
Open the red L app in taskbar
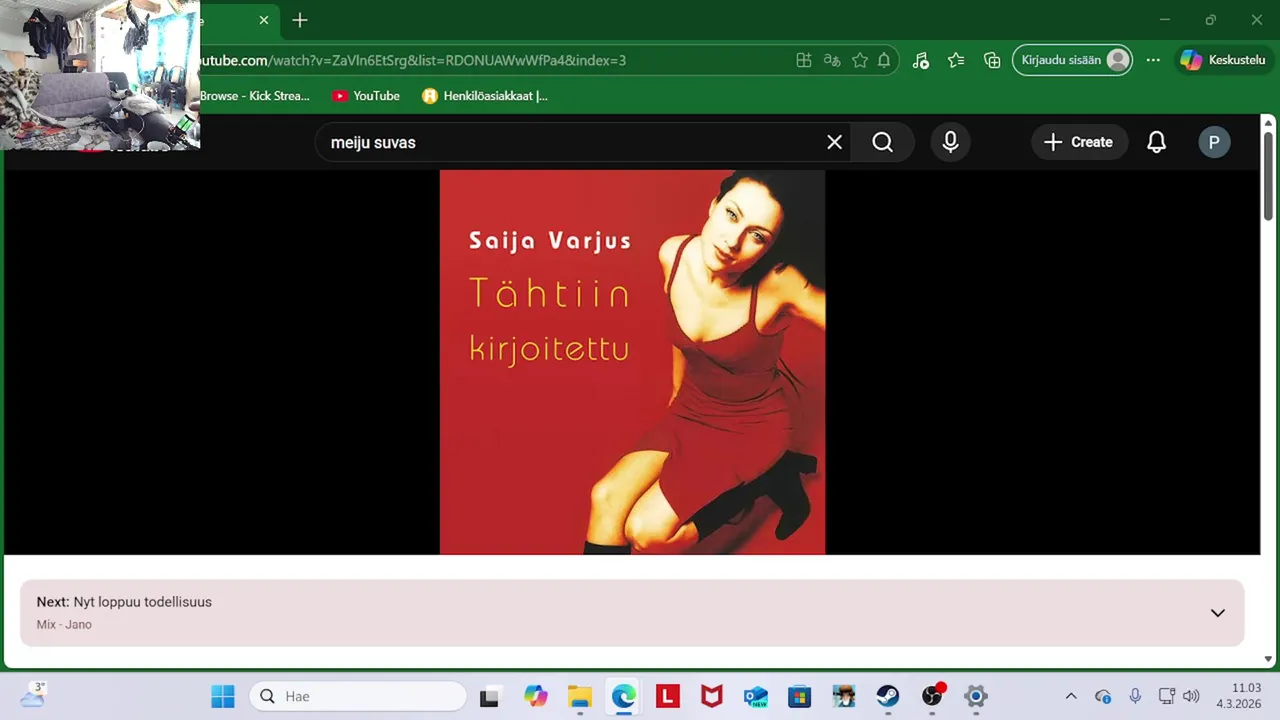[x=668, y=696]
